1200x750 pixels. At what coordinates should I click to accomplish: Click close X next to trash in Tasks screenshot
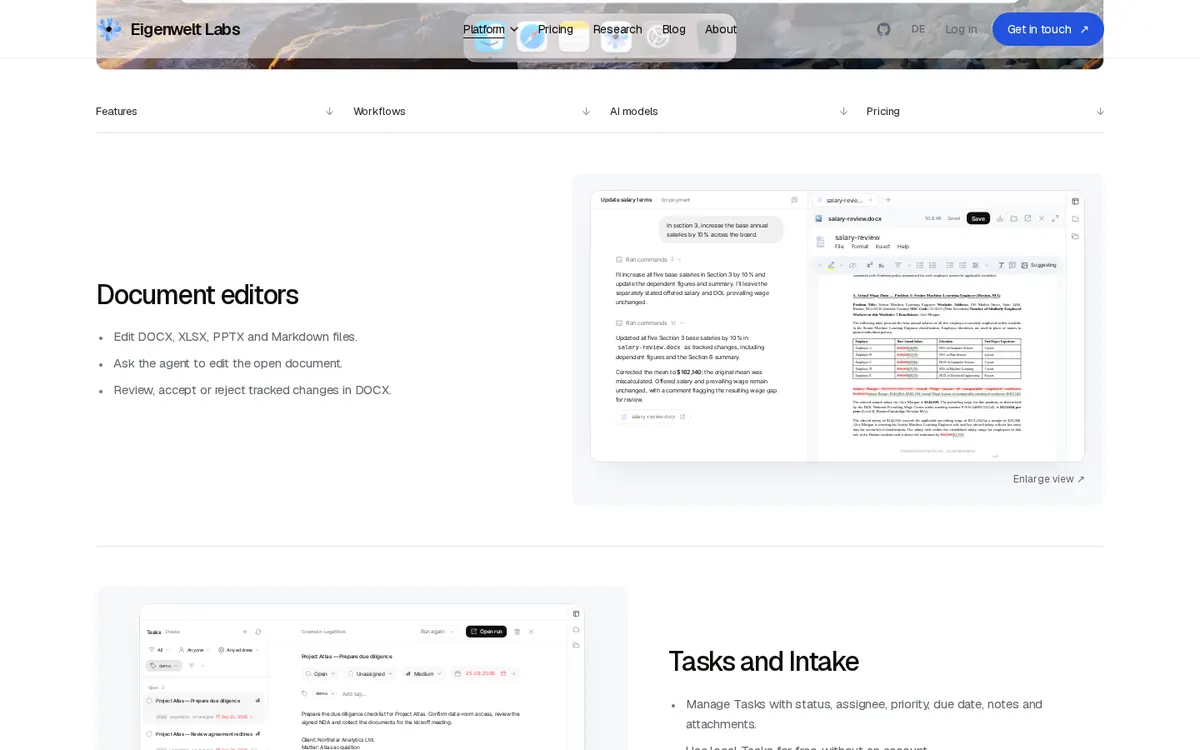pyautogui.click(x=531, y=632)
